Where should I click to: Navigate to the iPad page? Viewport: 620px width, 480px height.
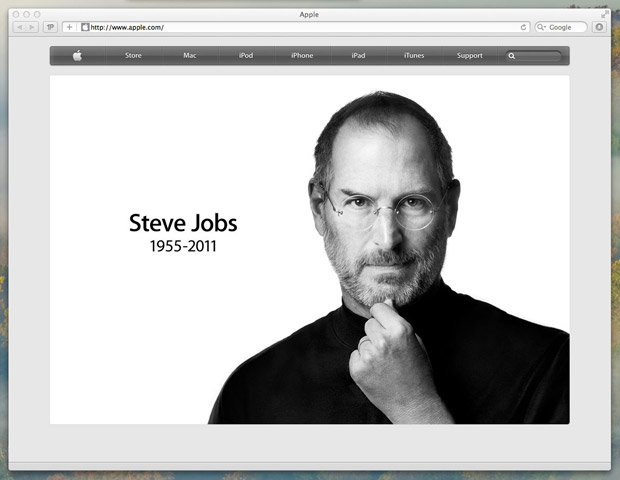(x=358, y=56)
